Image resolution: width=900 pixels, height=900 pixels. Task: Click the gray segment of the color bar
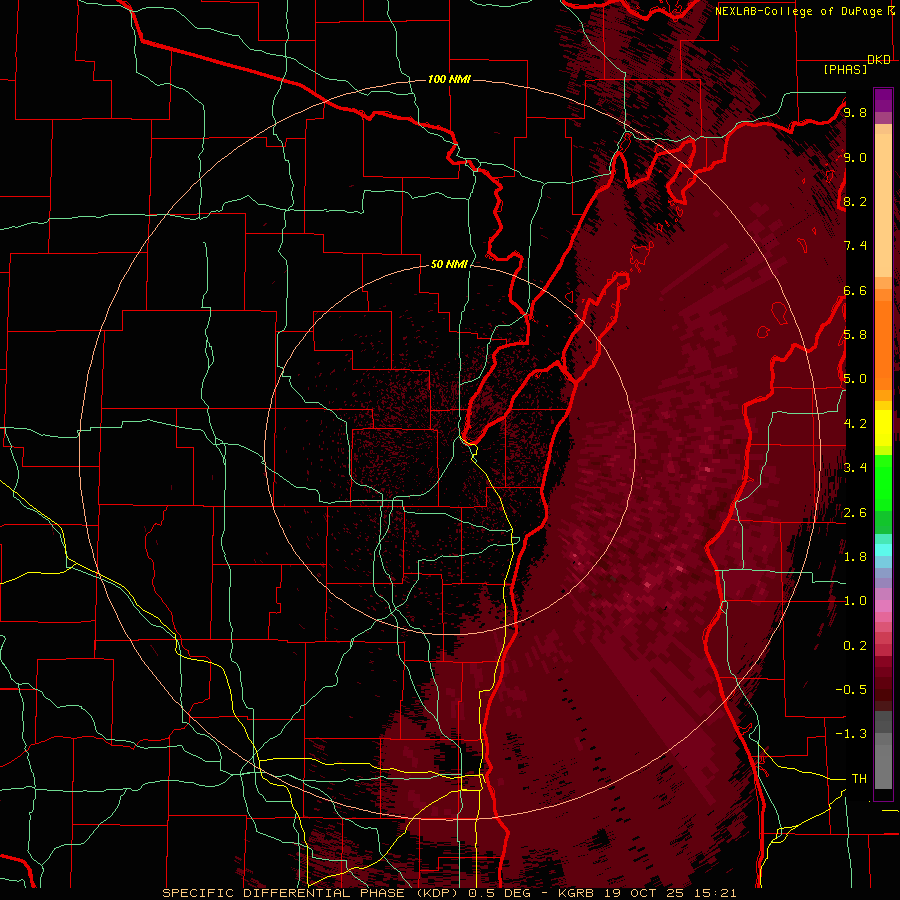(883, 750)
